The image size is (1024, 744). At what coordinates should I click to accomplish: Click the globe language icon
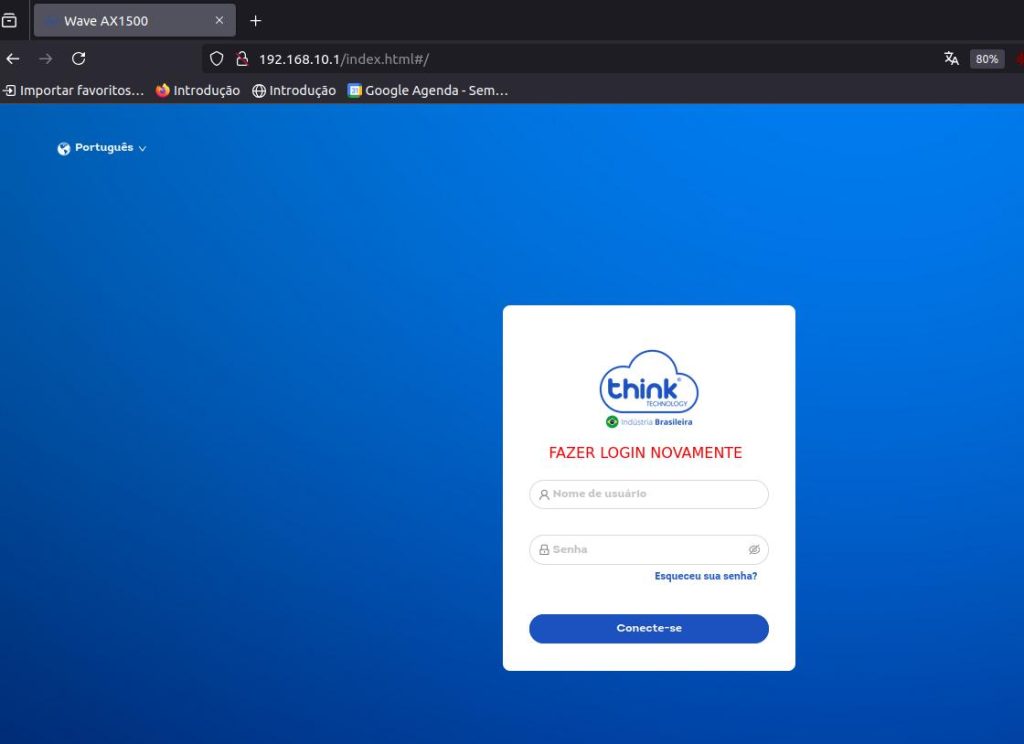click(63, 149)
